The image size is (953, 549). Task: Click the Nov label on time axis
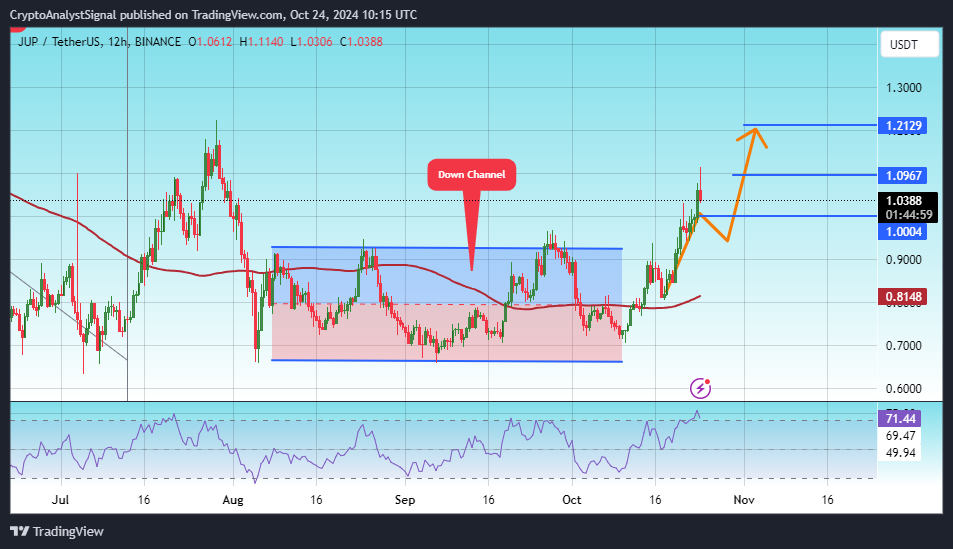pyautogui.click(x=744, y=500)
